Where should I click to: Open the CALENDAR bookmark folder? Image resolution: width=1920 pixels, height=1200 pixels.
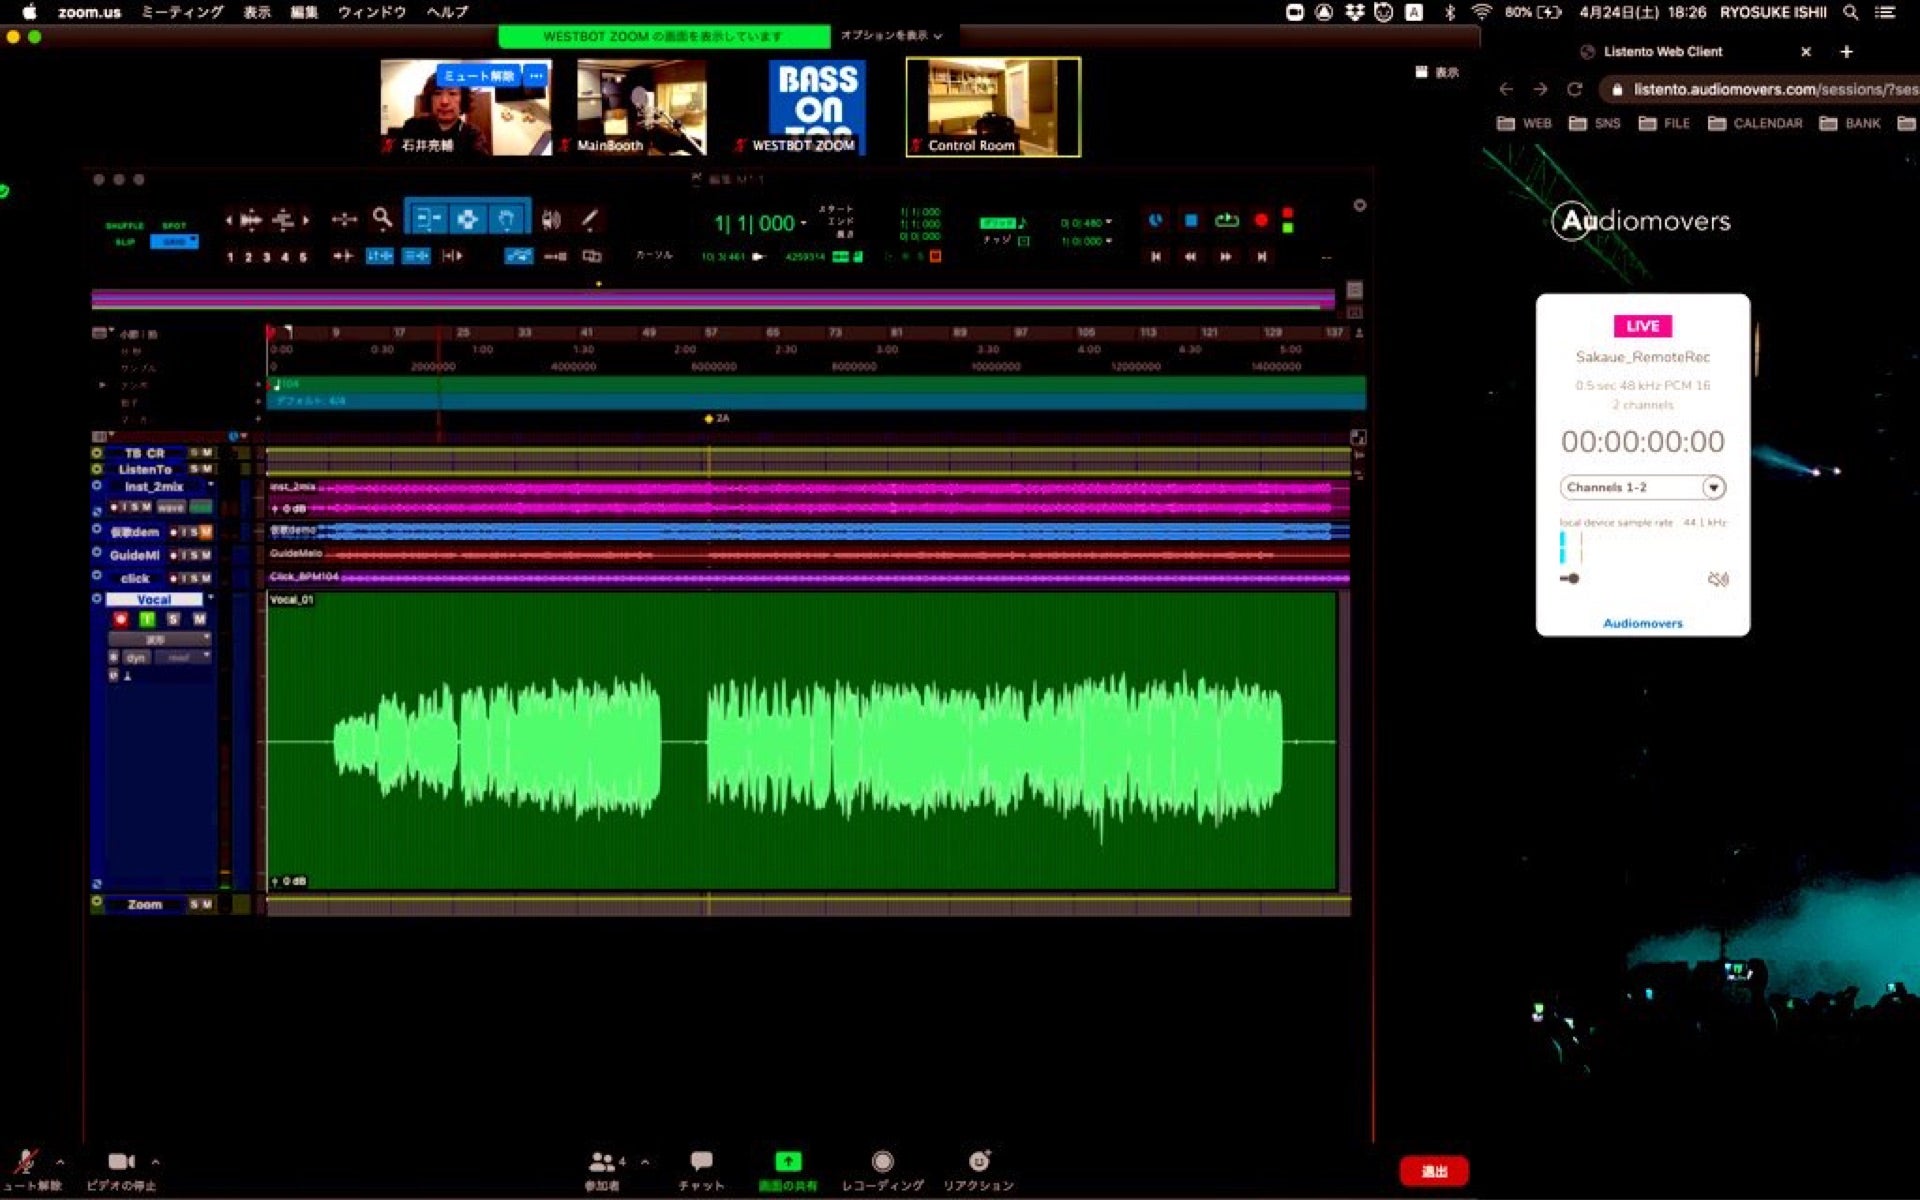1755,123
